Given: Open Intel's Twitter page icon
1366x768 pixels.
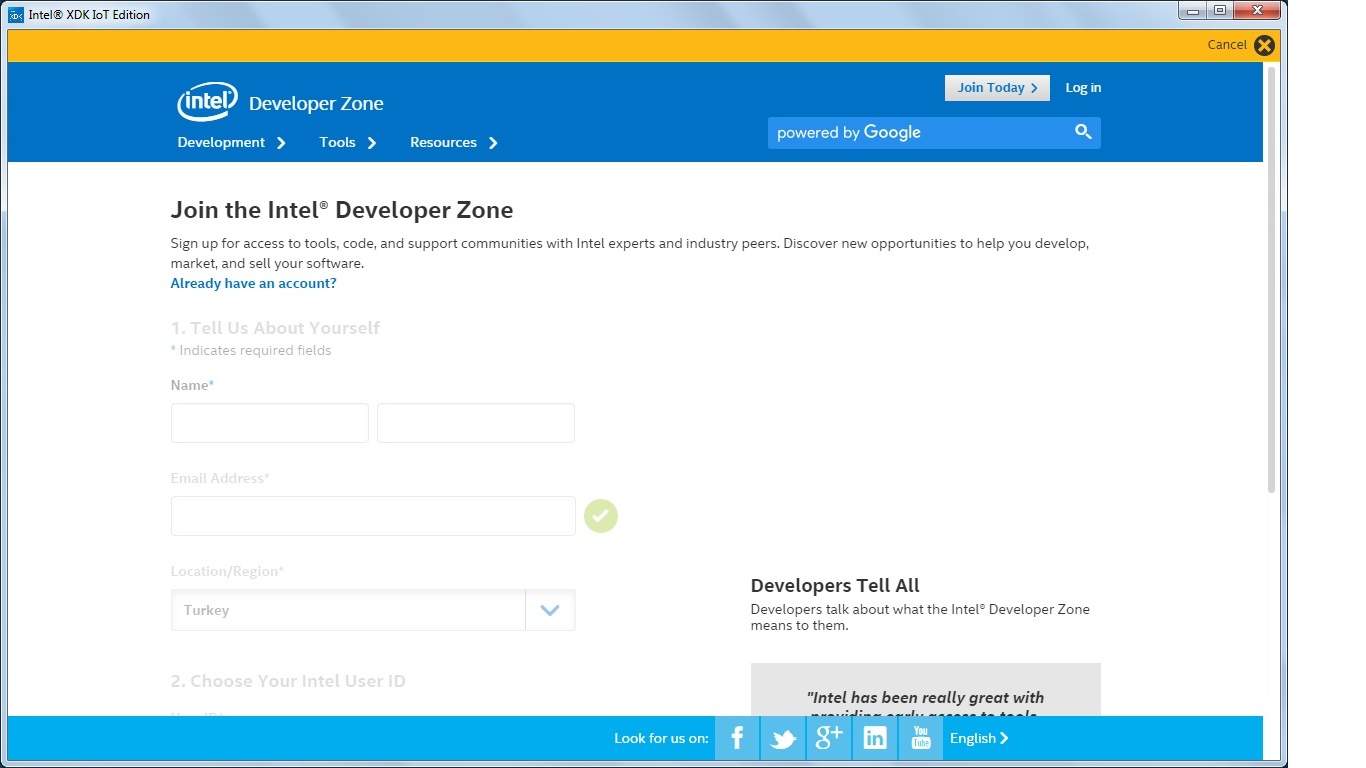Looking at the screenshot, I should (x=783, y=738).
